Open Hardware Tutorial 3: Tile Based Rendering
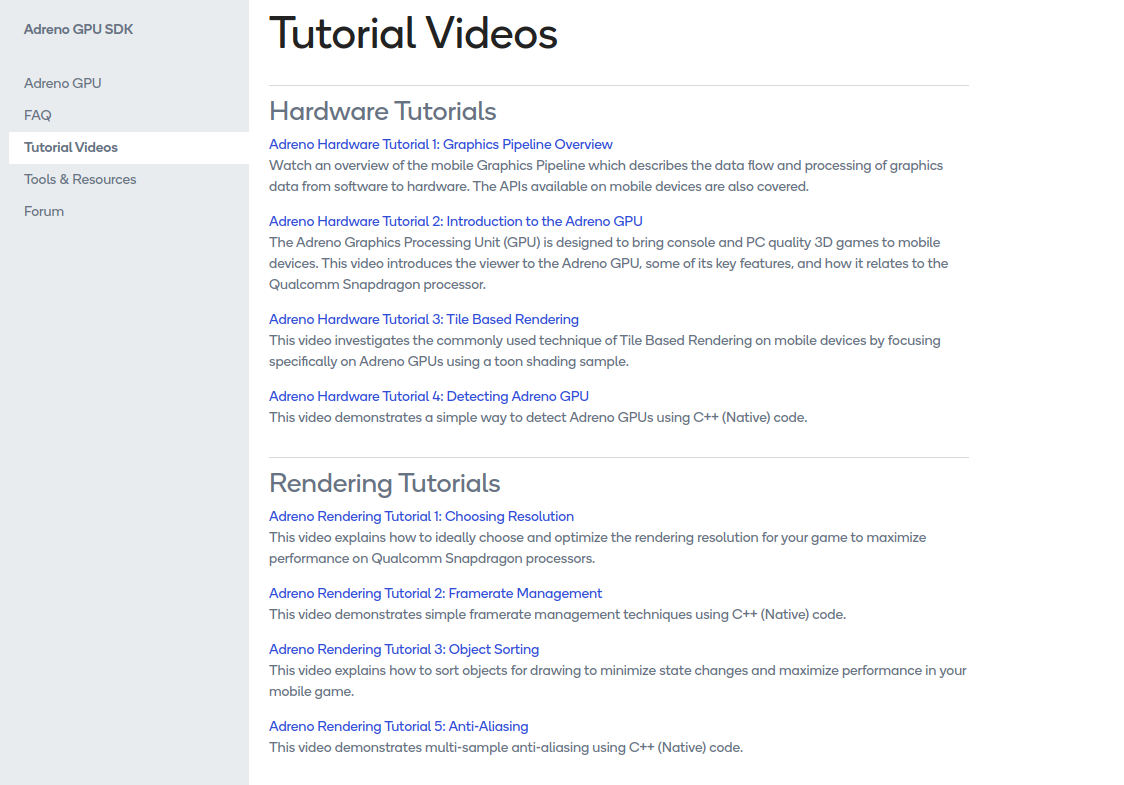This screenshot has width=1124, height=785. (424, 320)
